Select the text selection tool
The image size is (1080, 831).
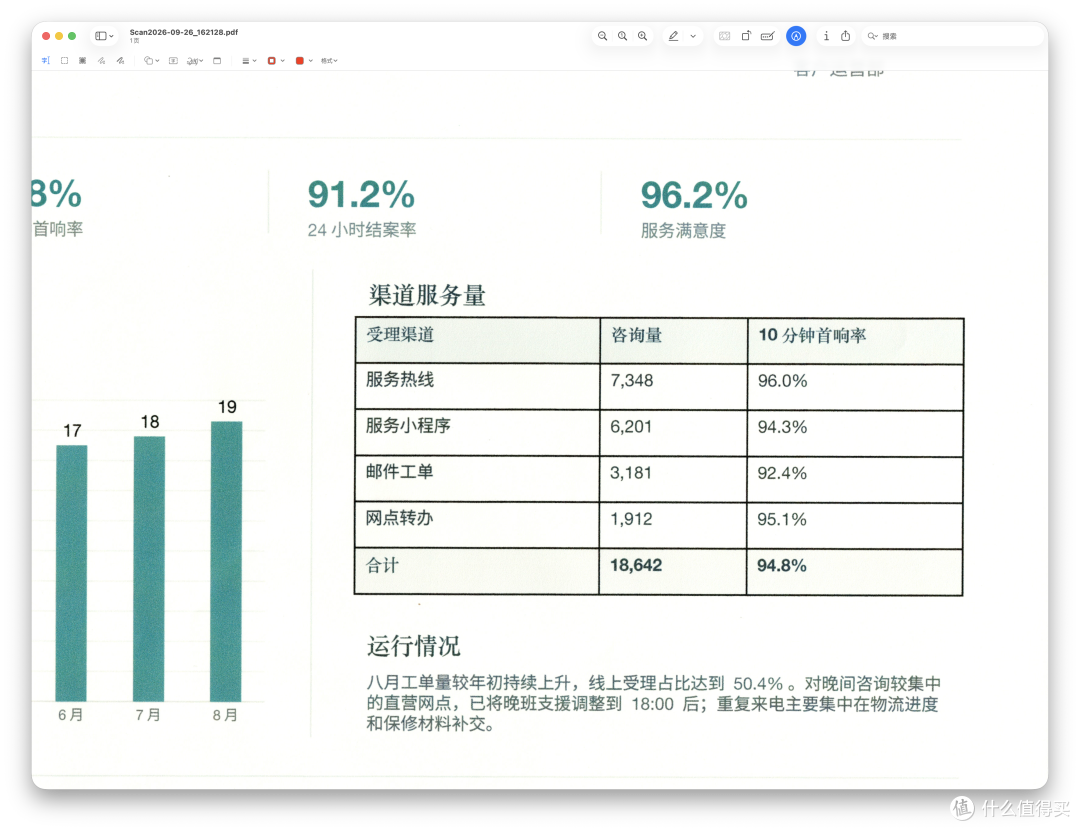[45, 61]
